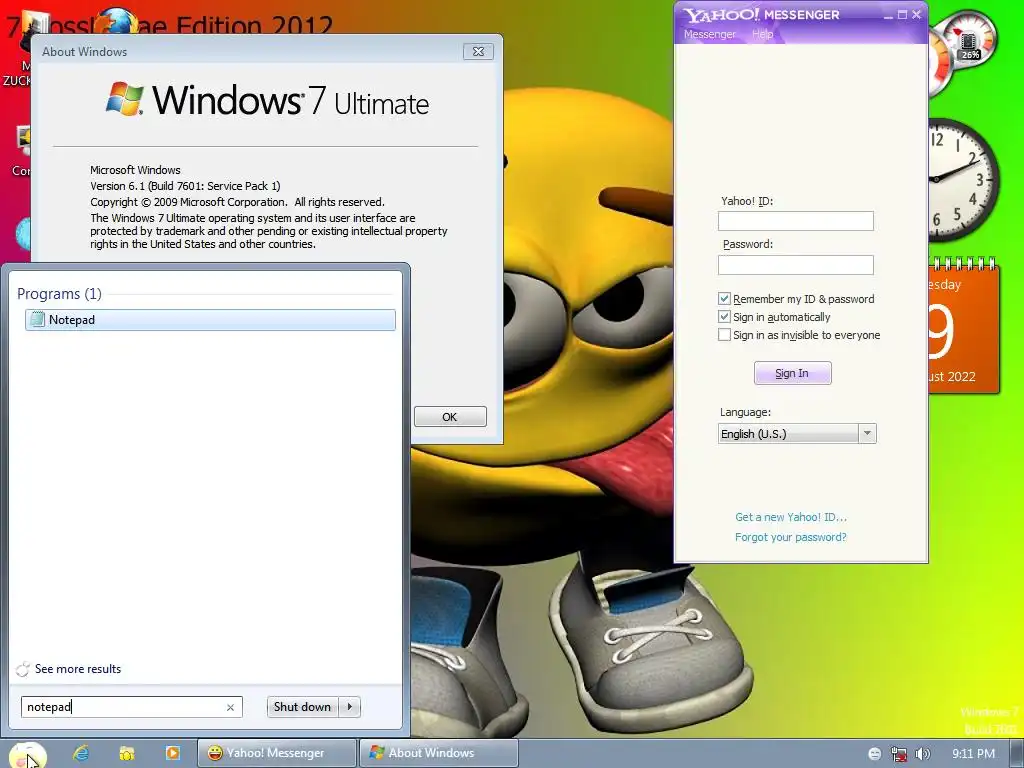Click the Show desktop button at taskbar end

(1017, 754)
